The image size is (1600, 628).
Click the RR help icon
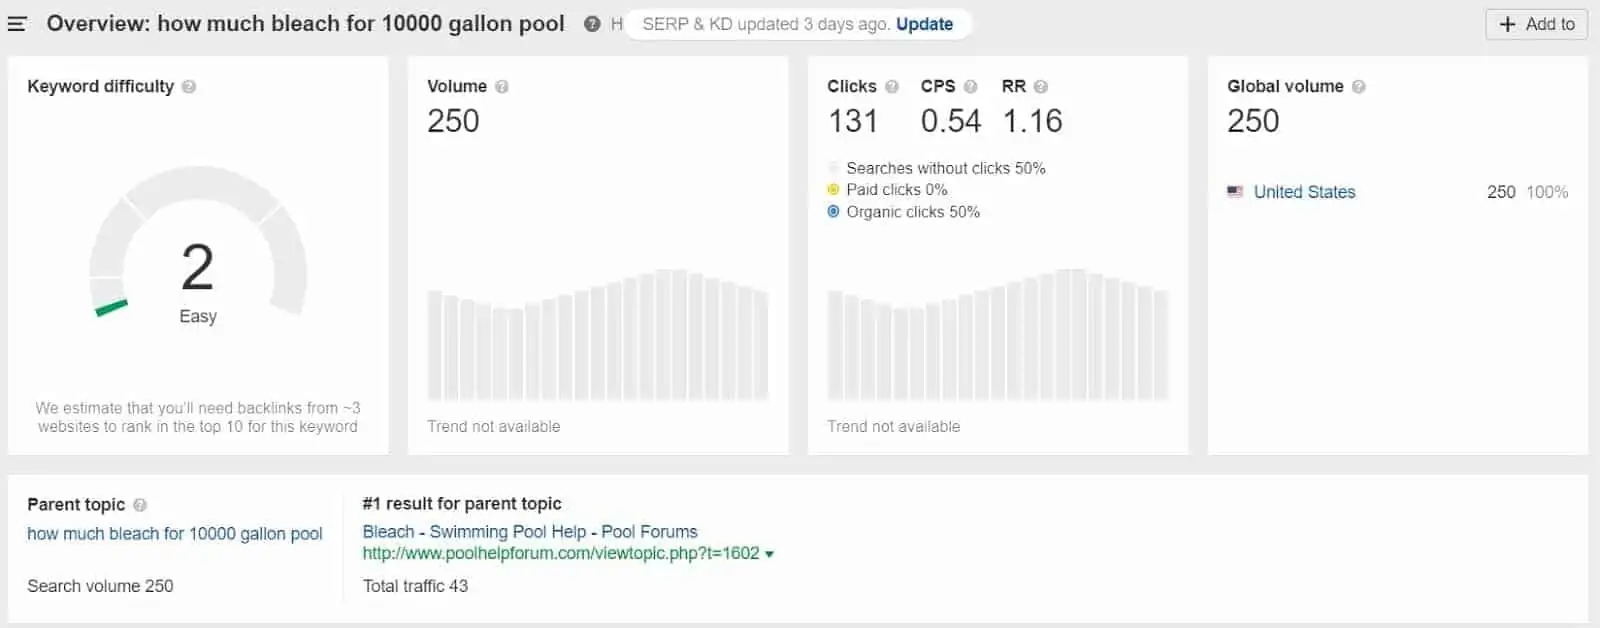(1041, 87)
